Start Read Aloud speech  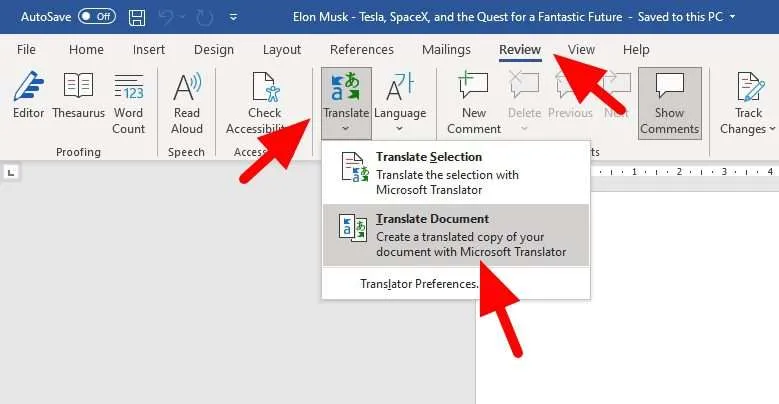click(187, 103)
